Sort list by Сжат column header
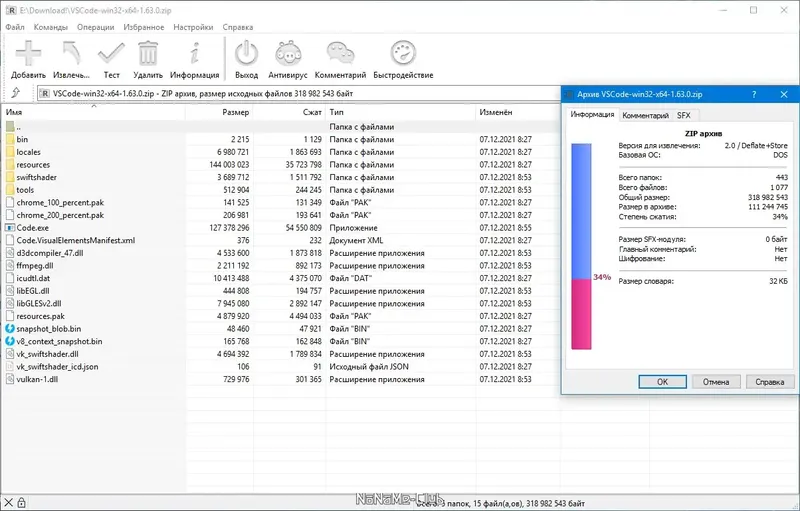 tap(290, 112)
